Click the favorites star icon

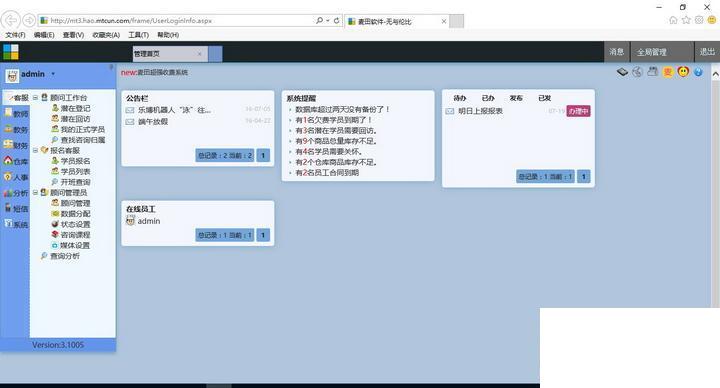686,20
